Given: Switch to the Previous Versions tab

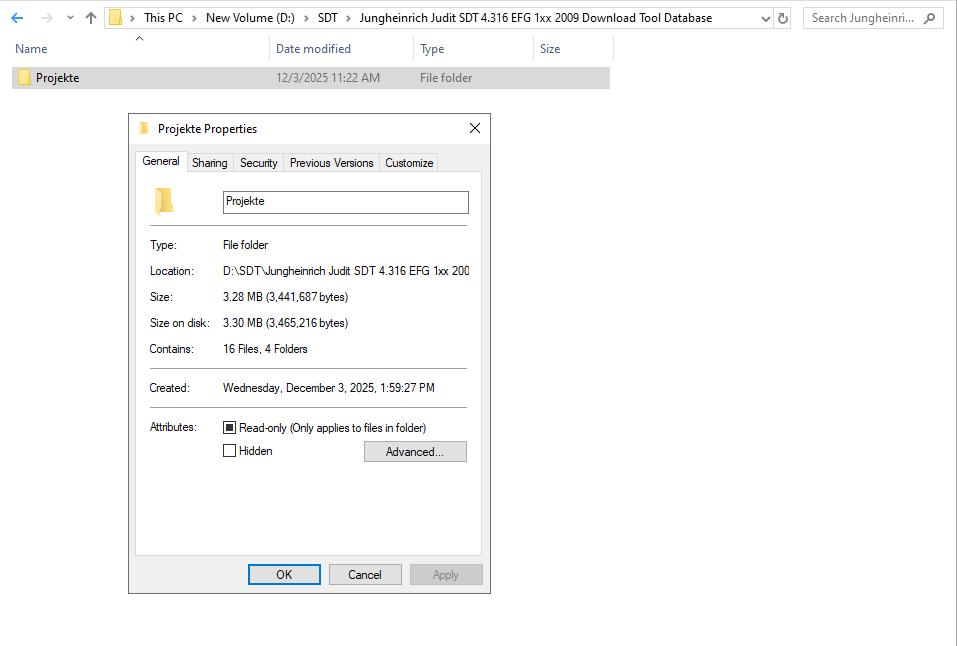Looking at the screenshot, I should click(x=331, y=163).
